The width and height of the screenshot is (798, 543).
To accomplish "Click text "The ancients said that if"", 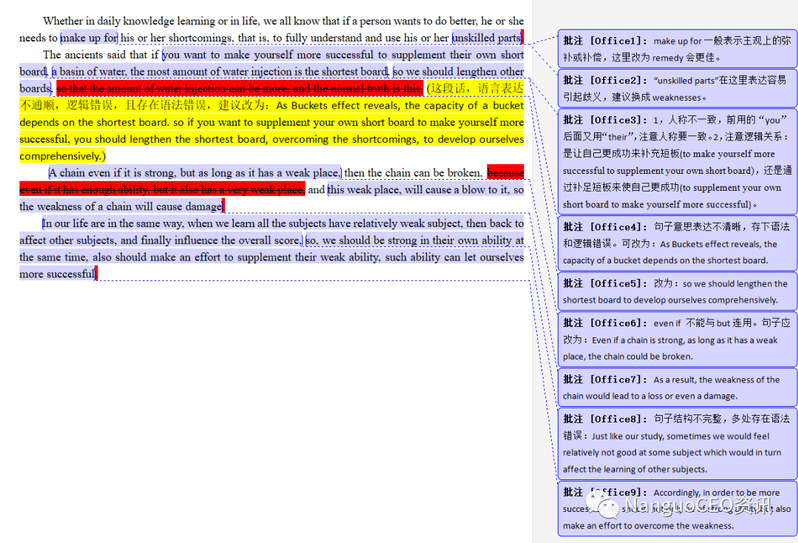I will pos(101,55).
